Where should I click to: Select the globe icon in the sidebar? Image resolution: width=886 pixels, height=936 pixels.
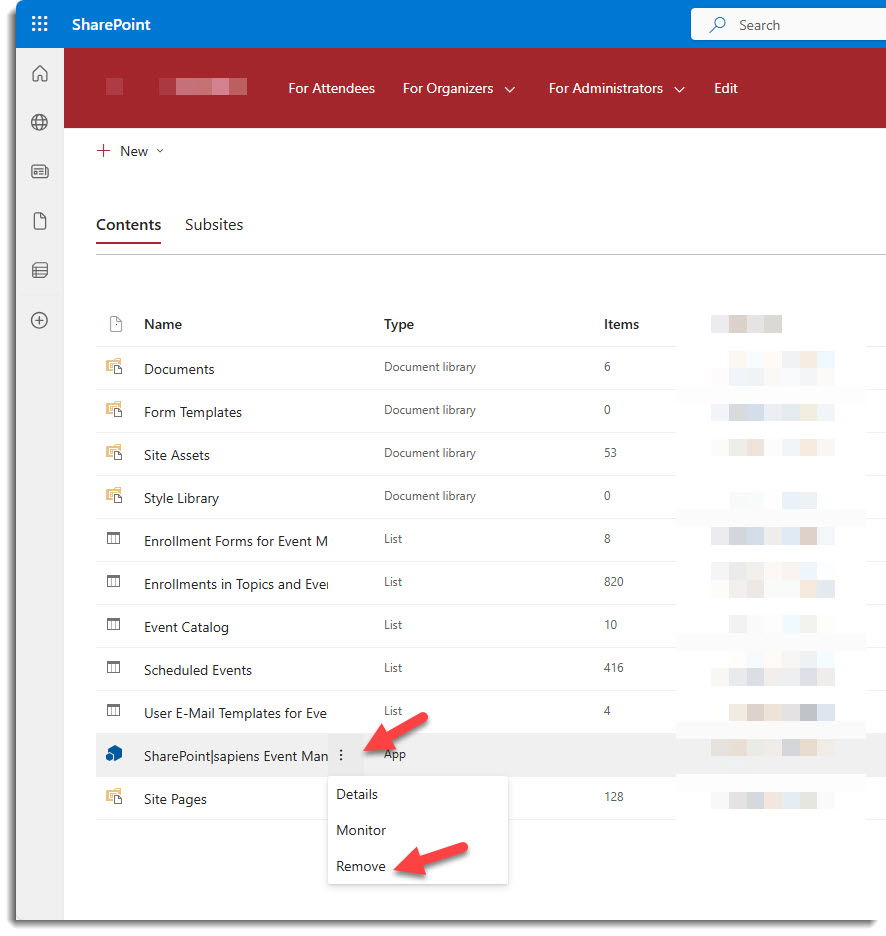pyautogui.click(x=38, y=121)
